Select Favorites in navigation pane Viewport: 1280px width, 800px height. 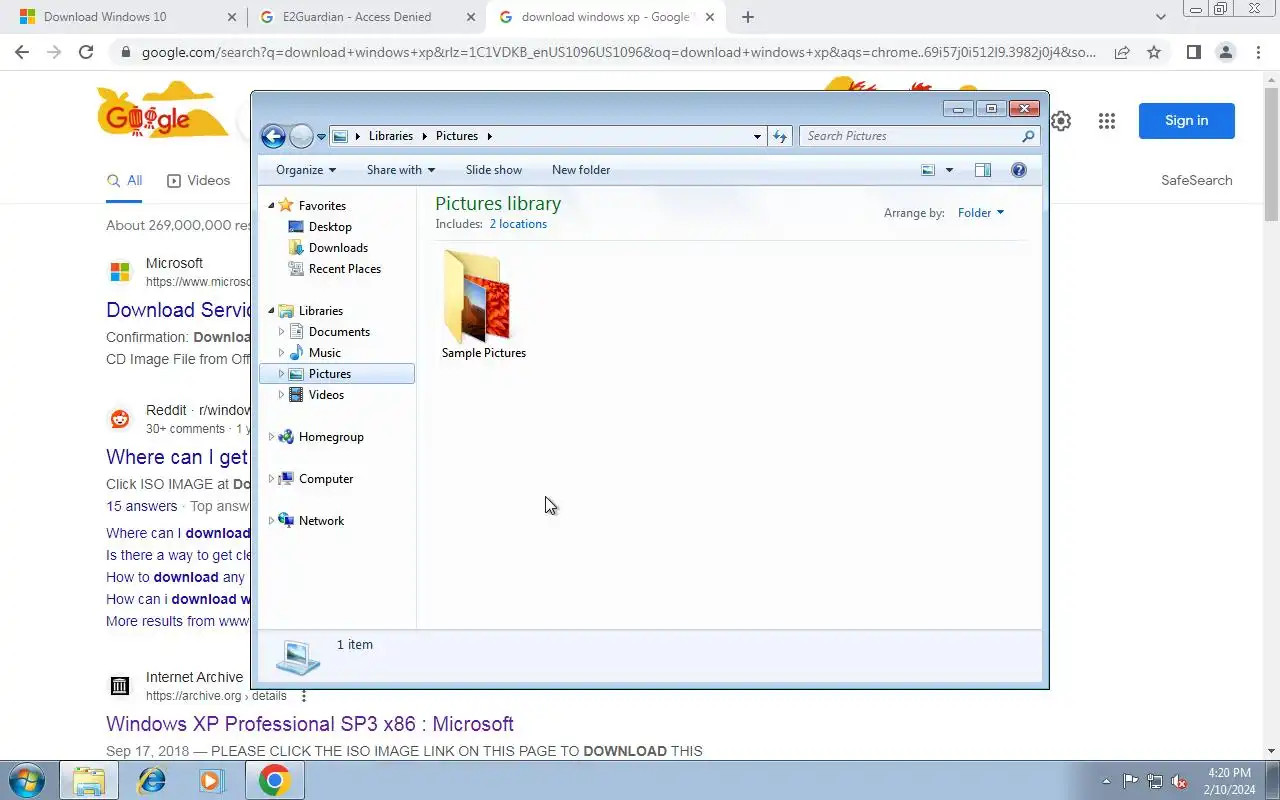coord(322,205)
